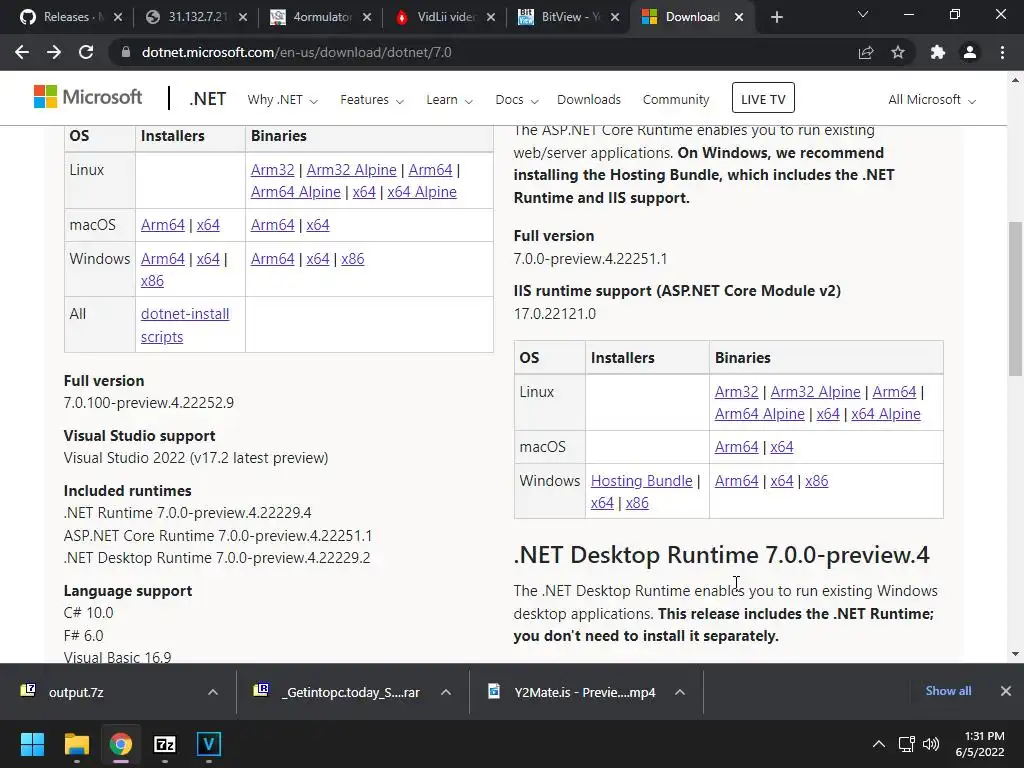
Task: Click the .NET home link
Action: [208, 99]
